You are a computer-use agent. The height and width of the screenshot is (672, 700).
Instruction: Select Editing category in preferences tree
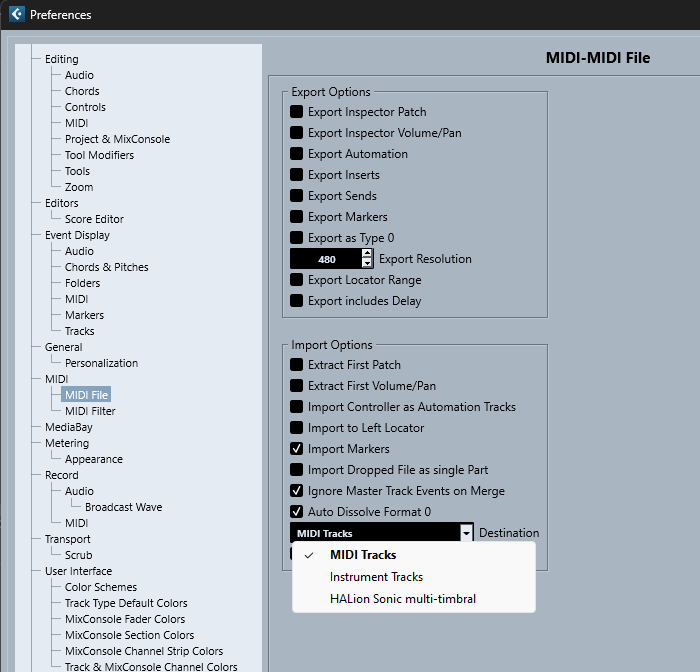point(62,59)
